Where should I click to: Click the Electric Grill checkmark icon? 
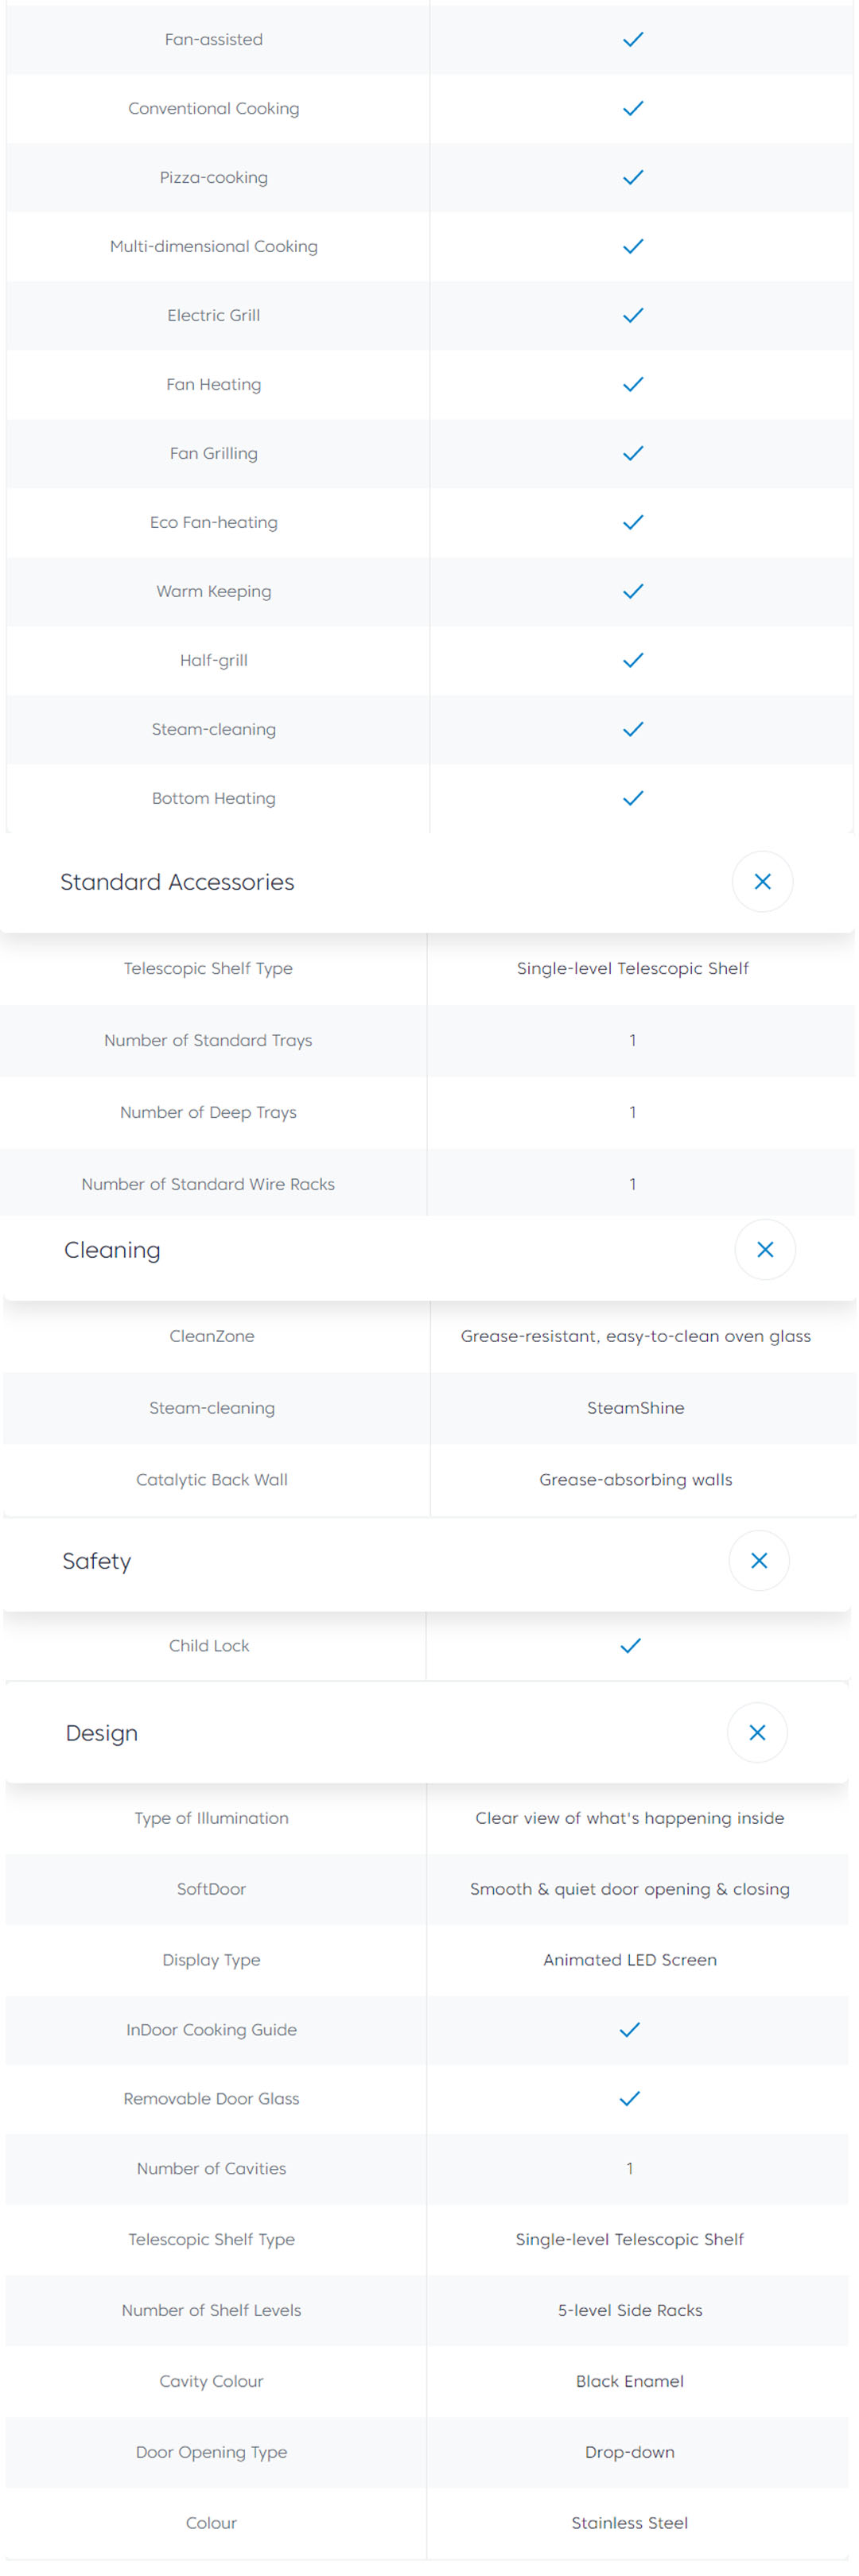point(633,316)
